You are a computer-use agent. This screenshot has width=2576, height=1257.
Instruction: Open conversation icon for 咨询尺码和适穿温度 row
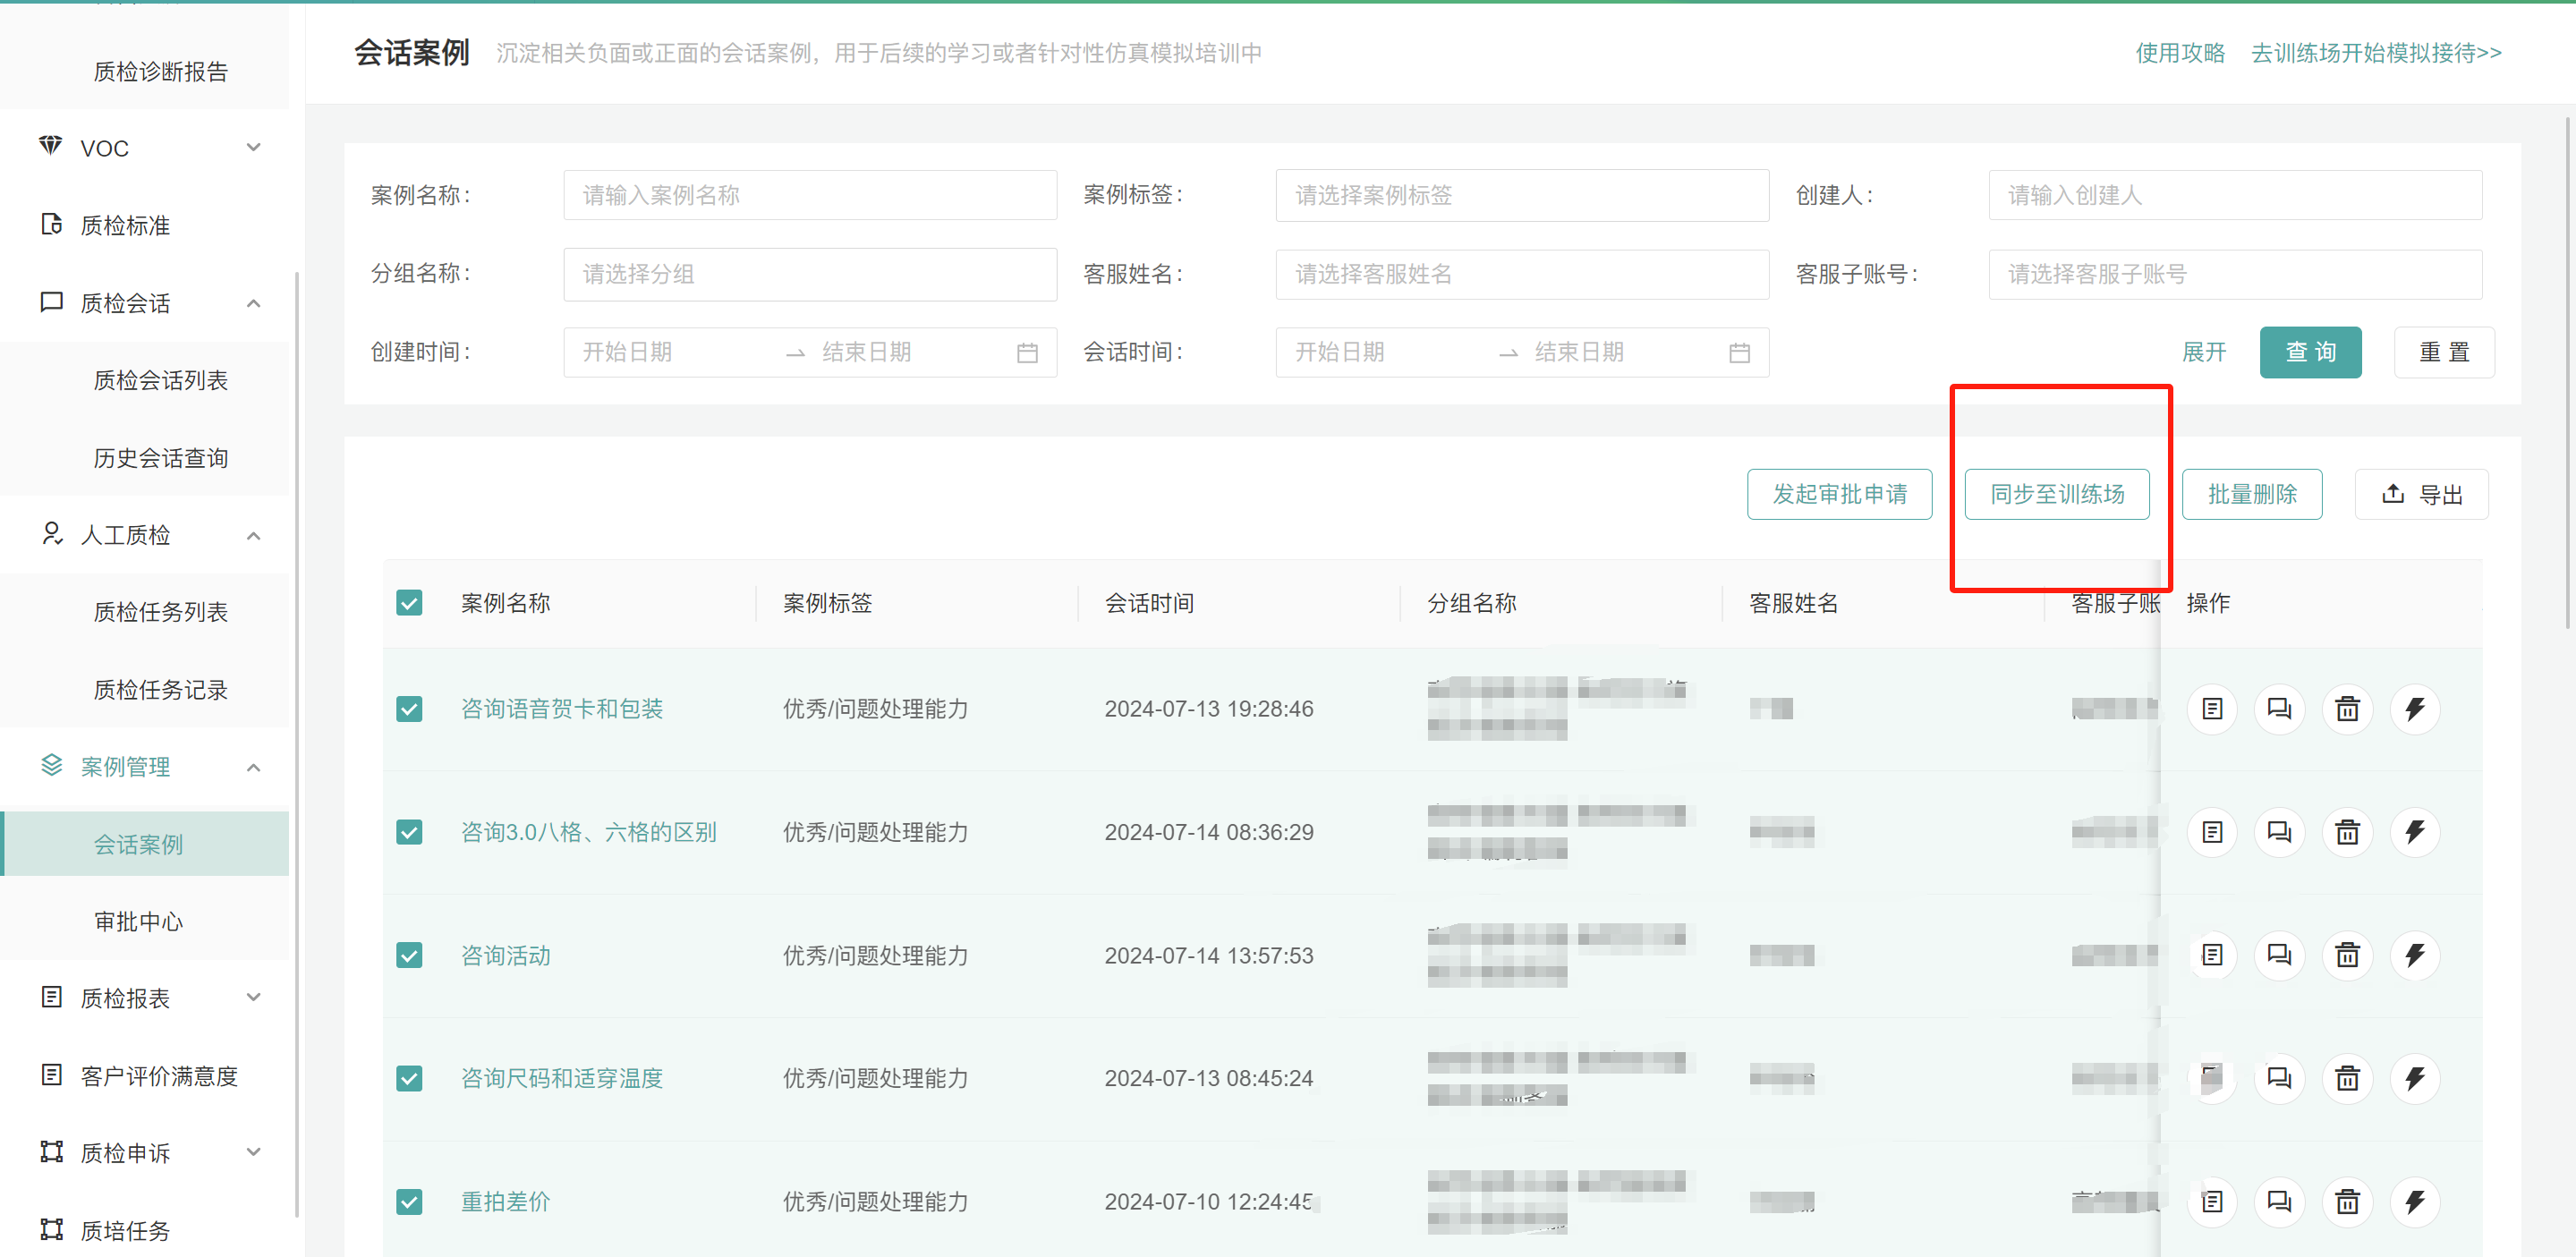(2279, 1078)
